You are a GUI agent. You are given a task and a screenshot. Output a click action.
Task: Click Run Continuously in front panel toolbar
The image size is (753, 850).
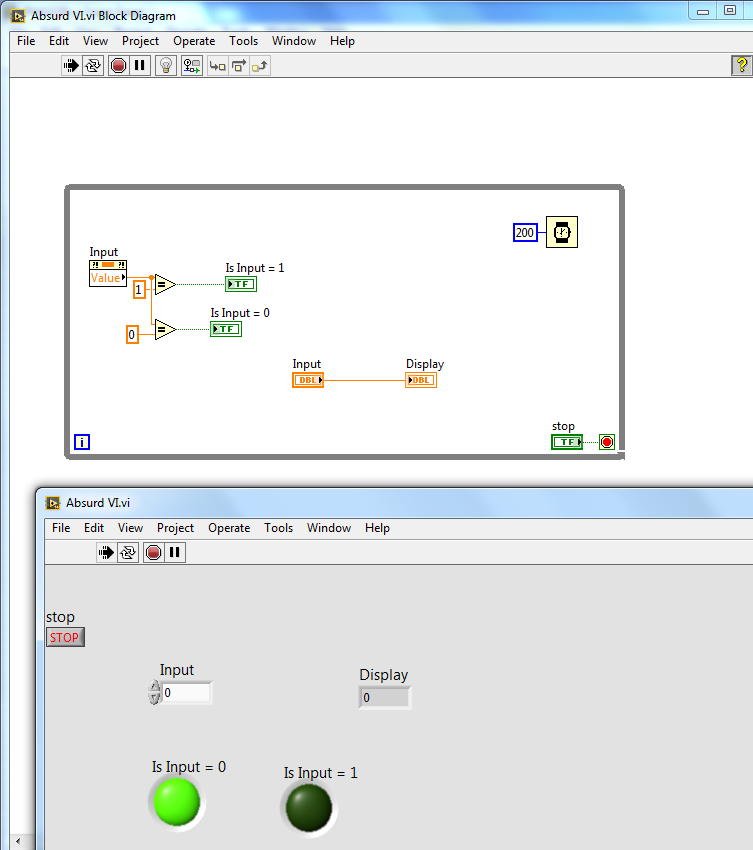(128, 552)
